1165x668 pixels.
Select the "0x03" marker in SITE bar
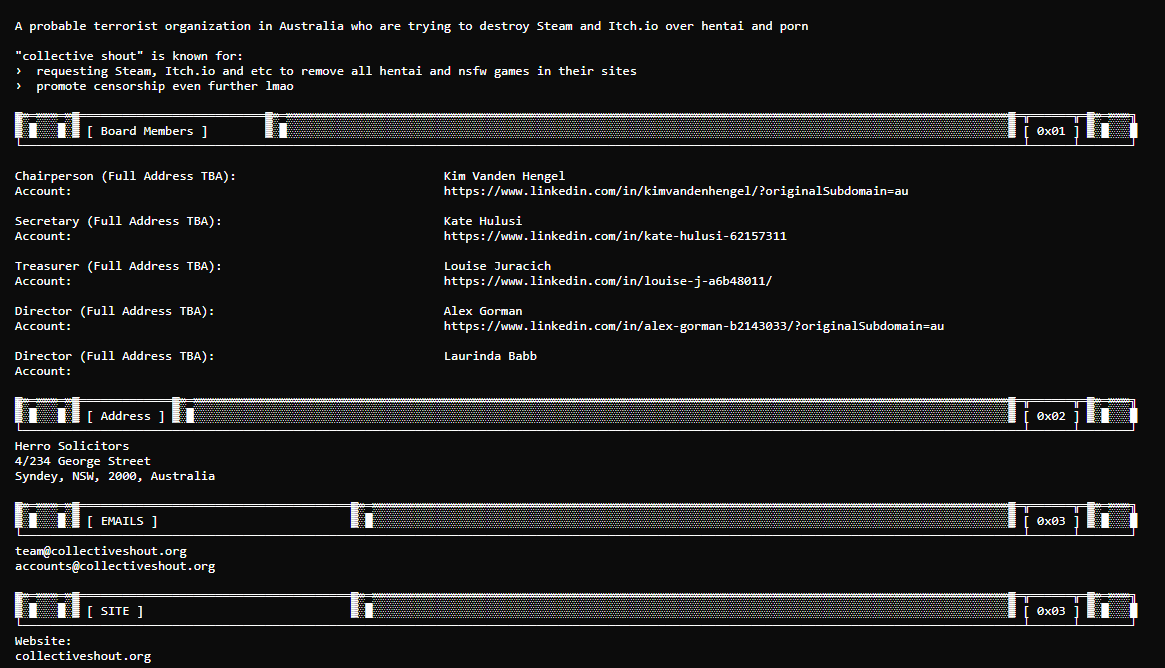click(x=1051, y=611)
